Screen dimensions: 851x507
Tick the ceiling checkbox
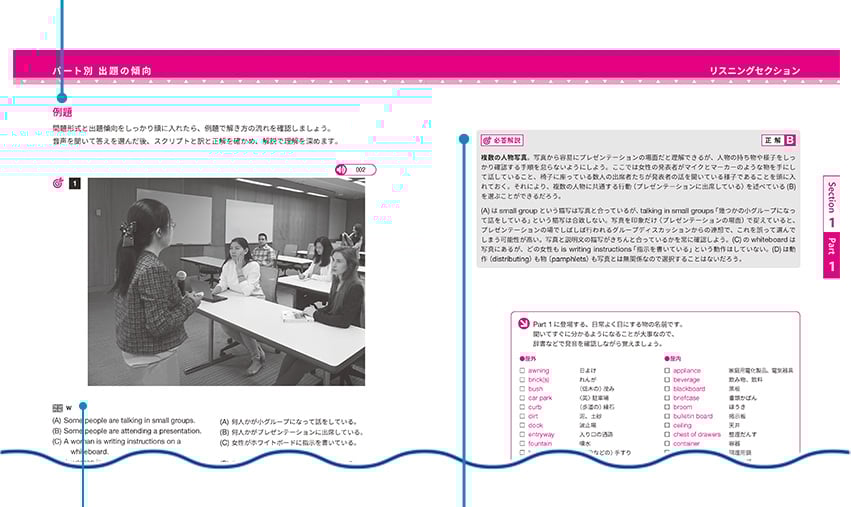pos(667,426)
